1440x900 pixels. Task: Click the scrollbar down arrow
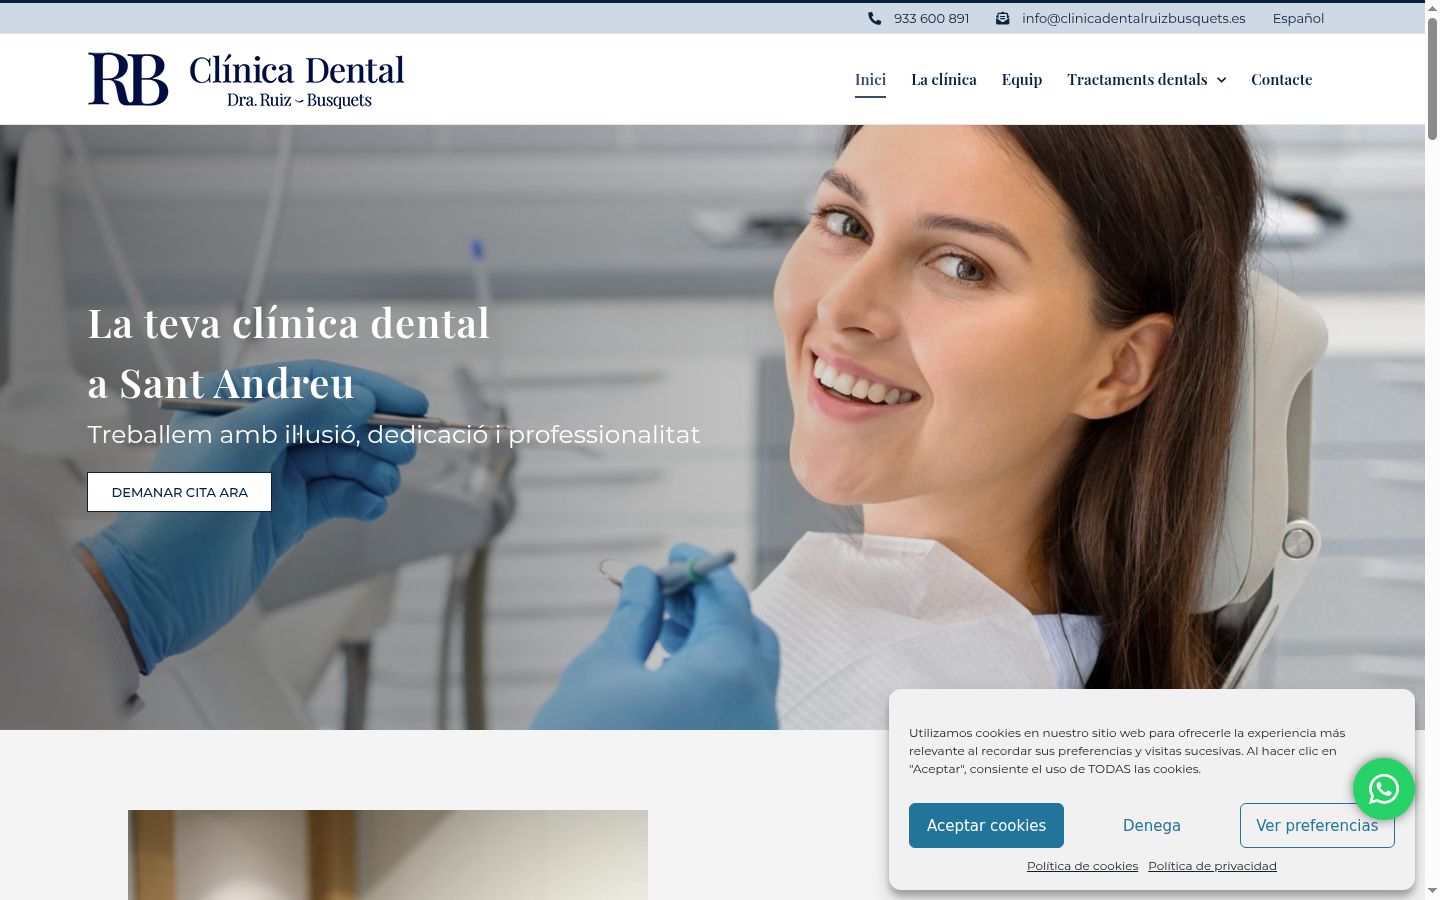tap(1432, 890)
